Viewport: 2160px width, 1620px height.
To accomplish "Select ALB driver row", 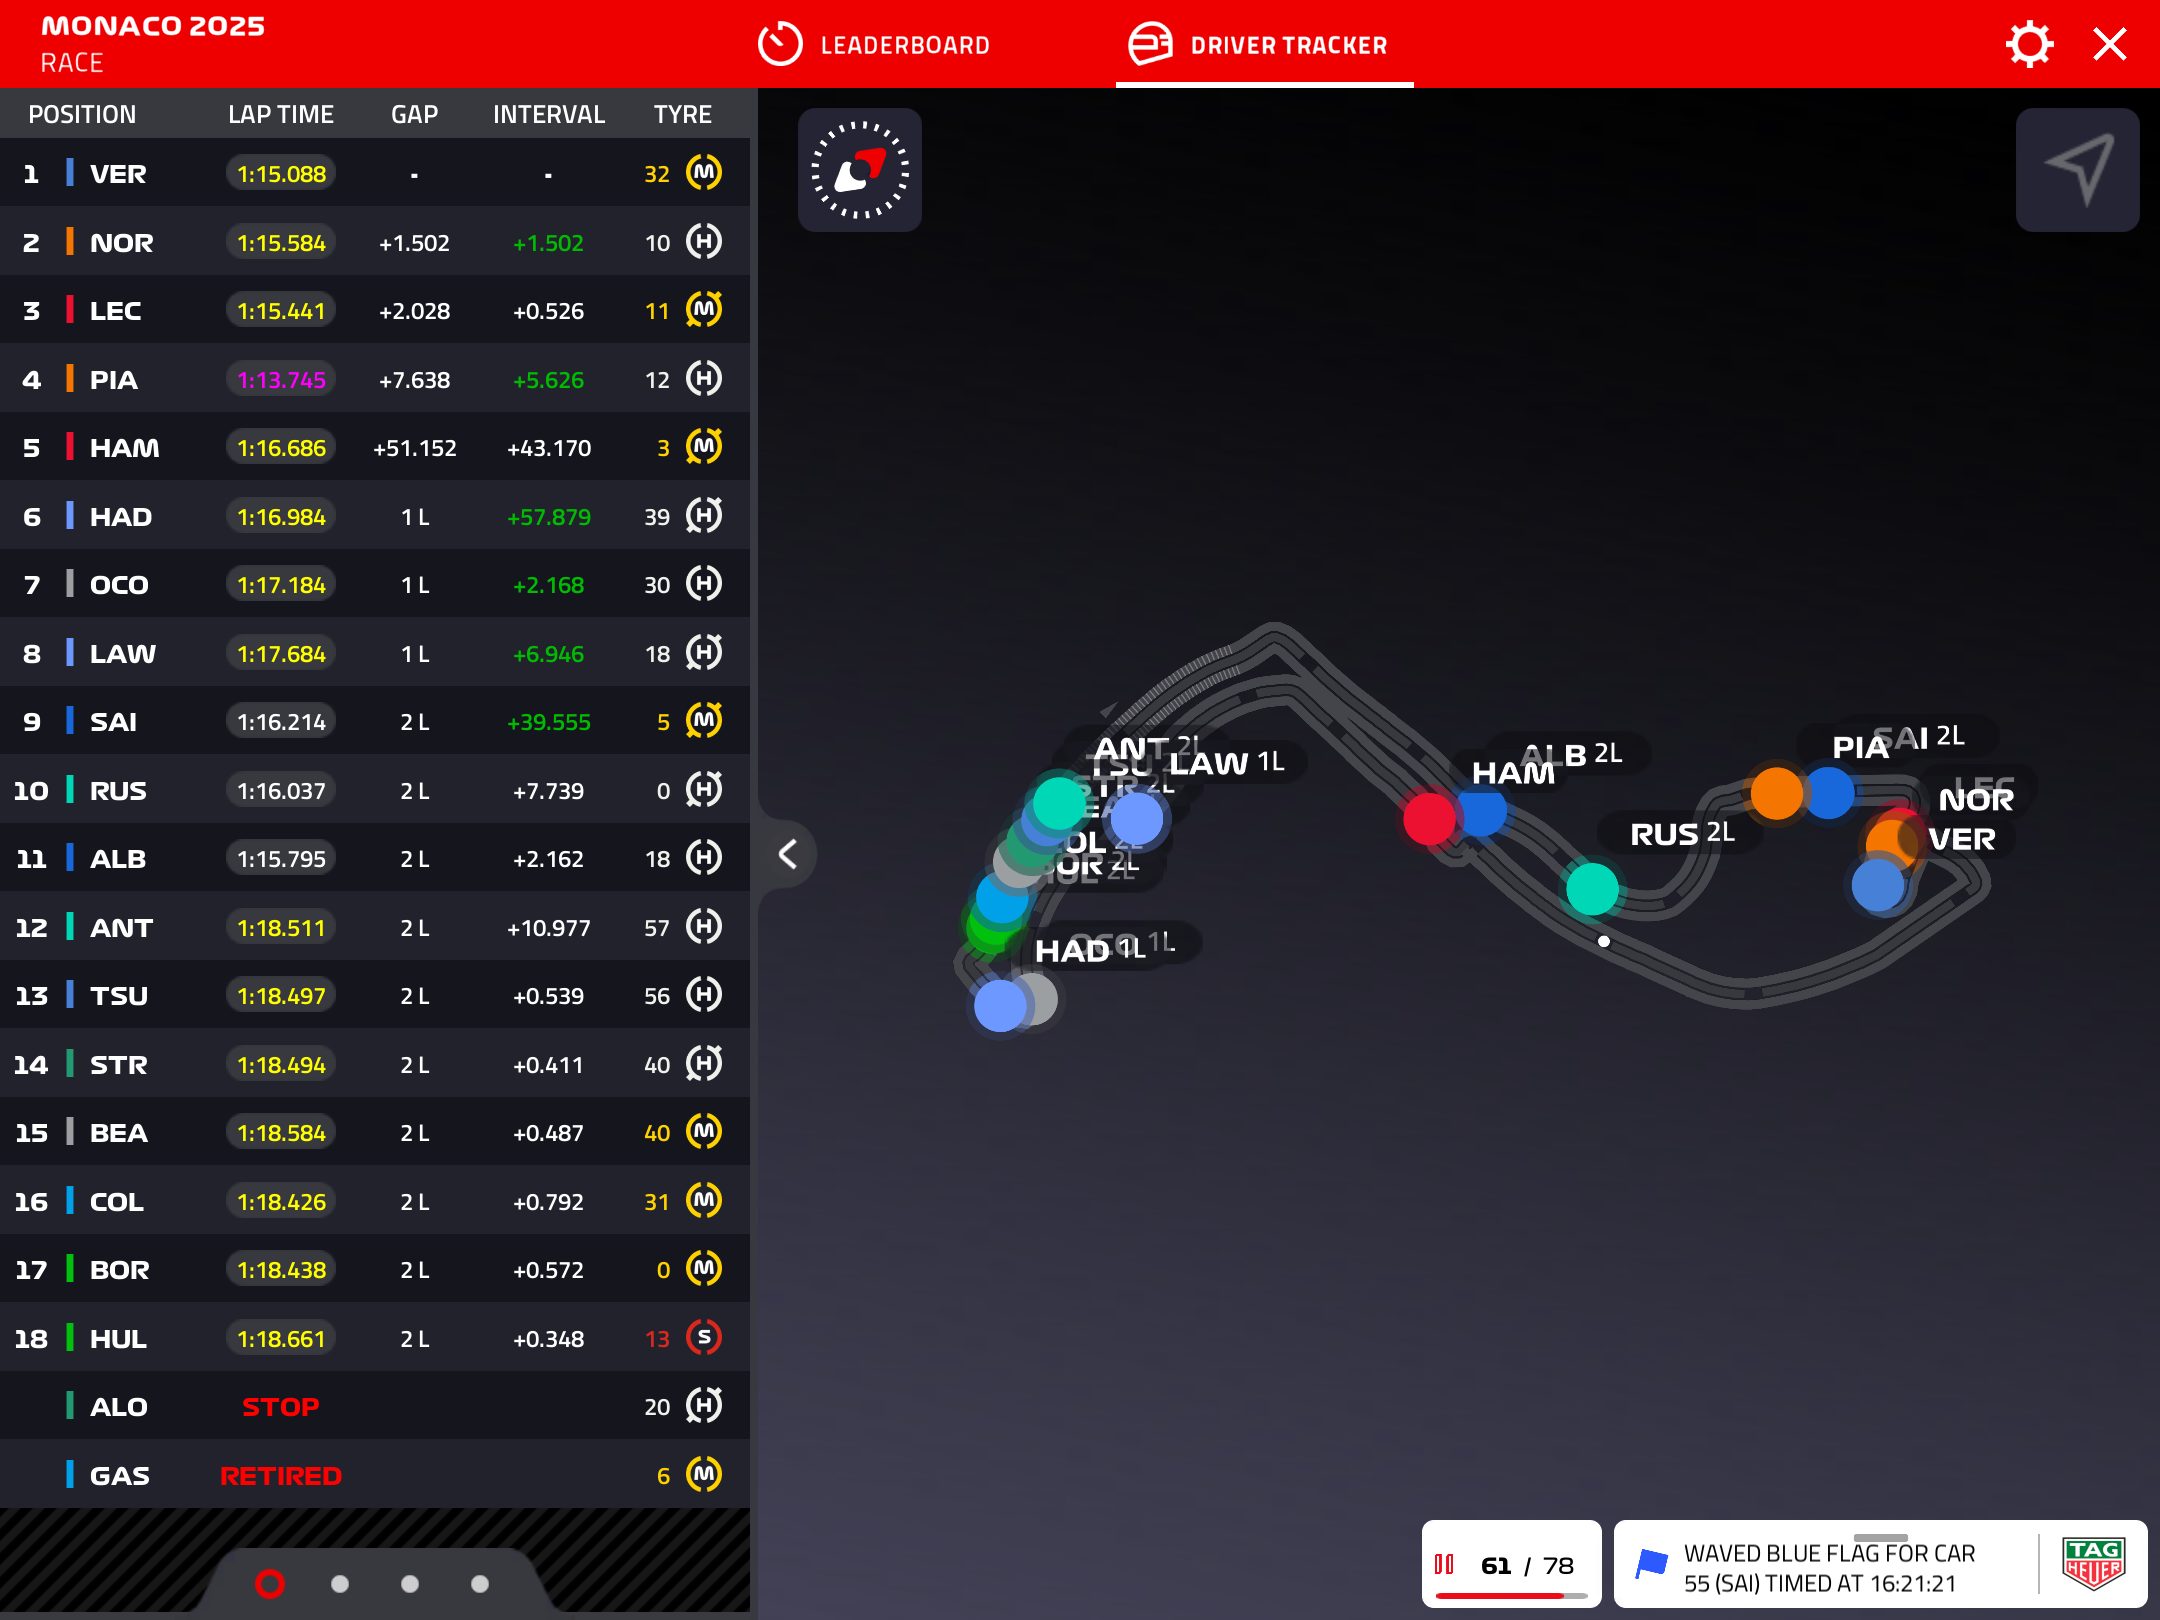I will [x=375, y=858].
